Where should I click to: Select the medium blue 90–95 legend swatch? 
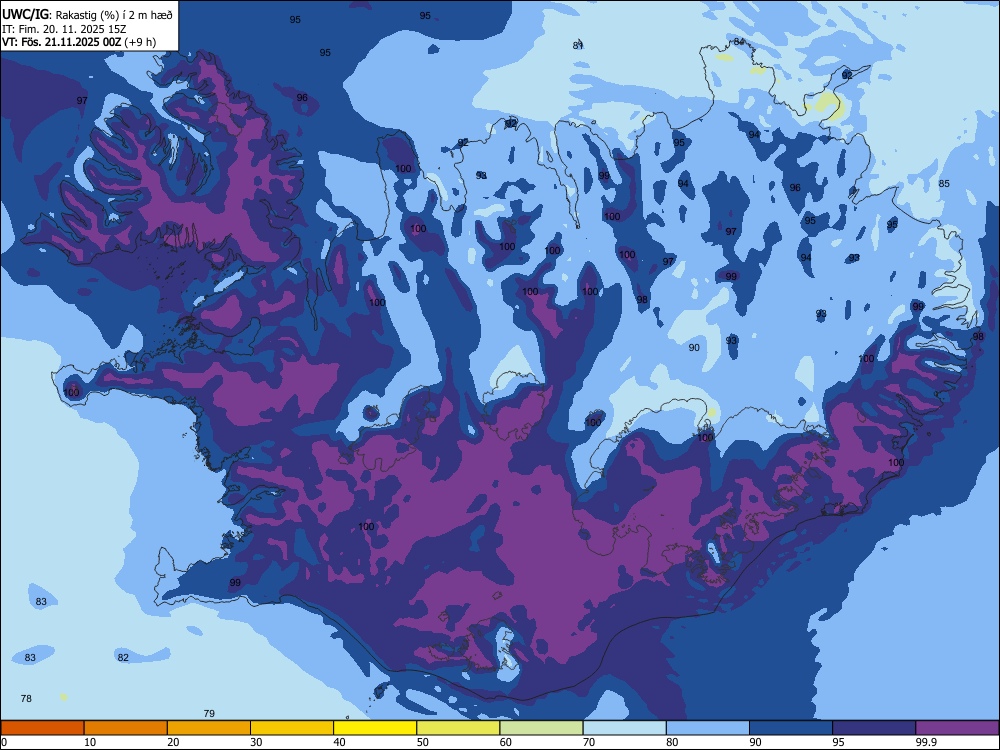(x=791, y=728)
